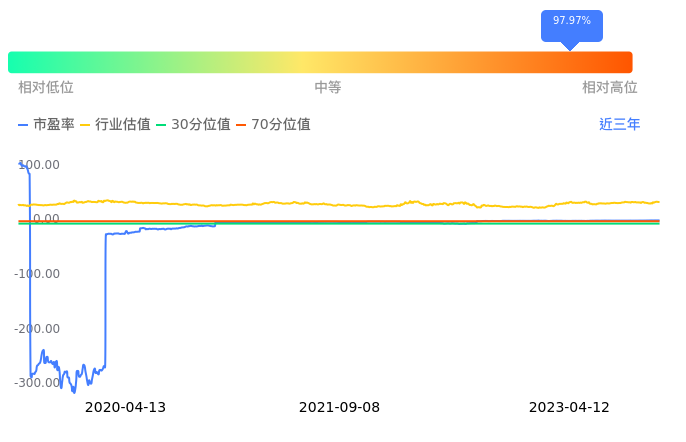Toggle the 70分位值 legend series
Image resolution: width=686 pixels, height=442 pixels.
[x=273, y=125]
